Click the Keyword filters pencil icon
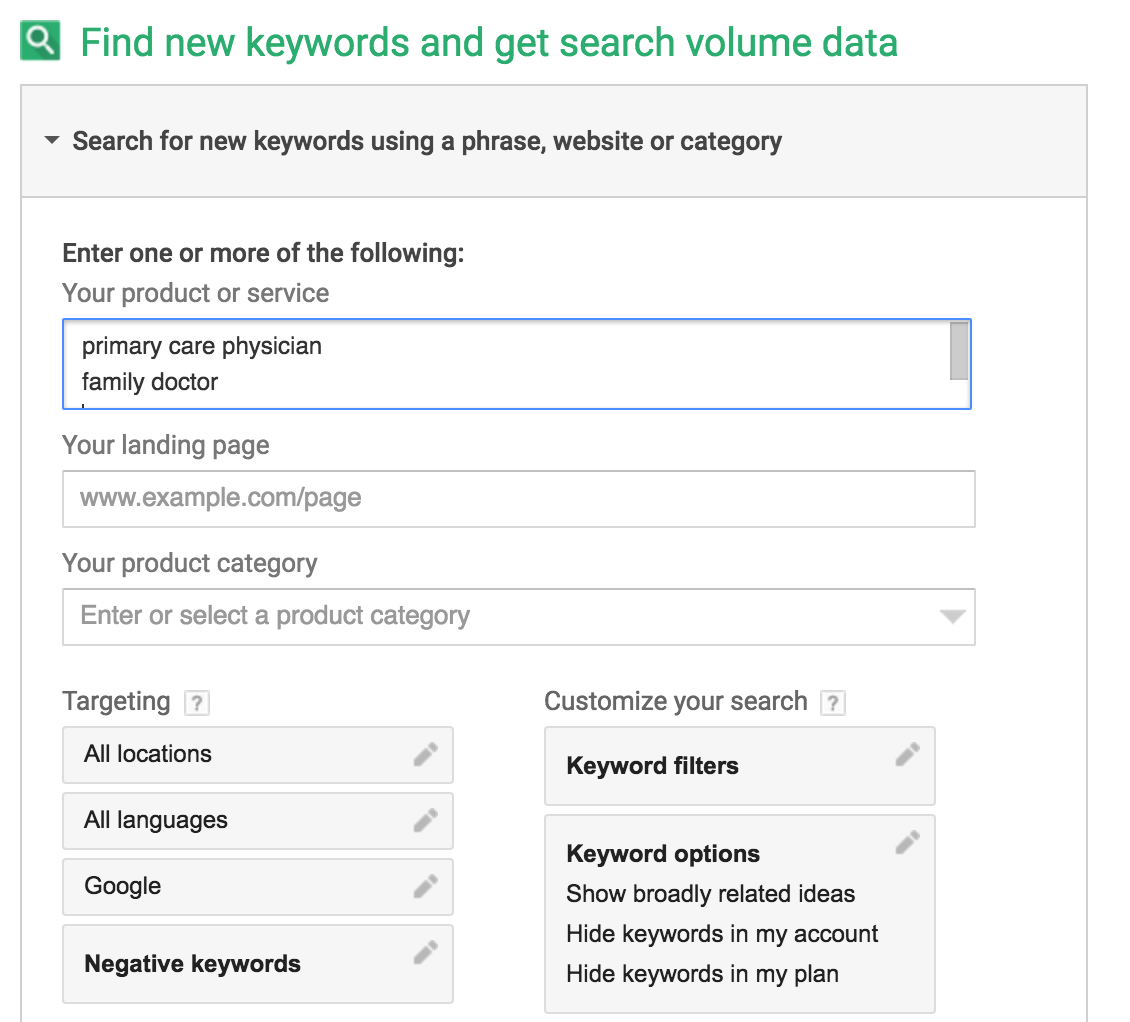 [907, 754]
